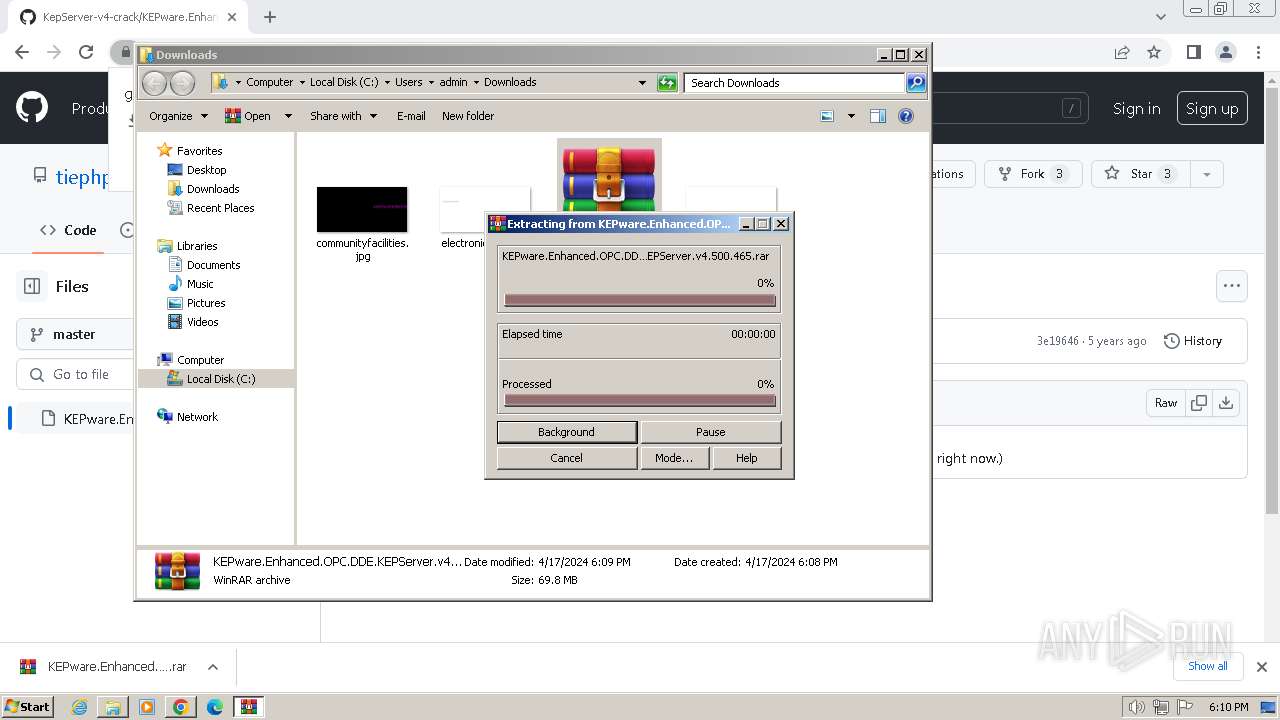Expand the Open button dropdown arrow

(x=288, y=116)
